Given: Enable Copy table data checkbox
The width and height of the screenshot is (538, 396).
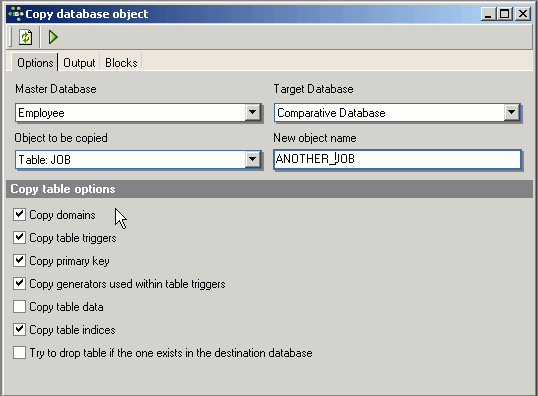Looking at the screenshot, I should [20, 306].
